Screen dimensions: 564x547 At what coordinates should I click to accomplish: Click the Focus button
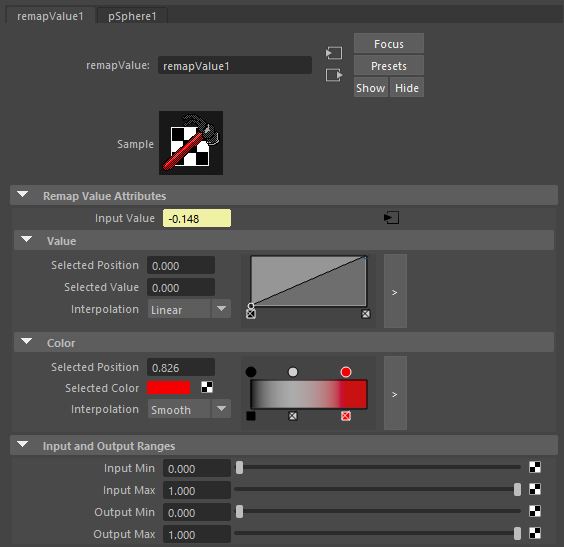coord(388,44)
